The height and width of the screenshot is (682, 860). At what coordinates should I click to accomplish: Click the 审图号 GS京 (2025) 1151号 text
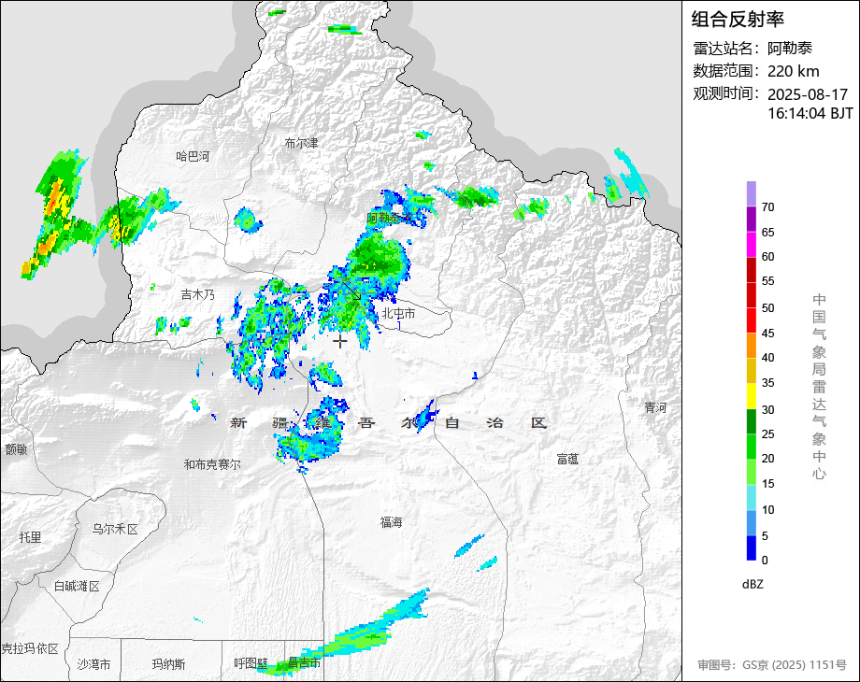(x=772, y=665)
